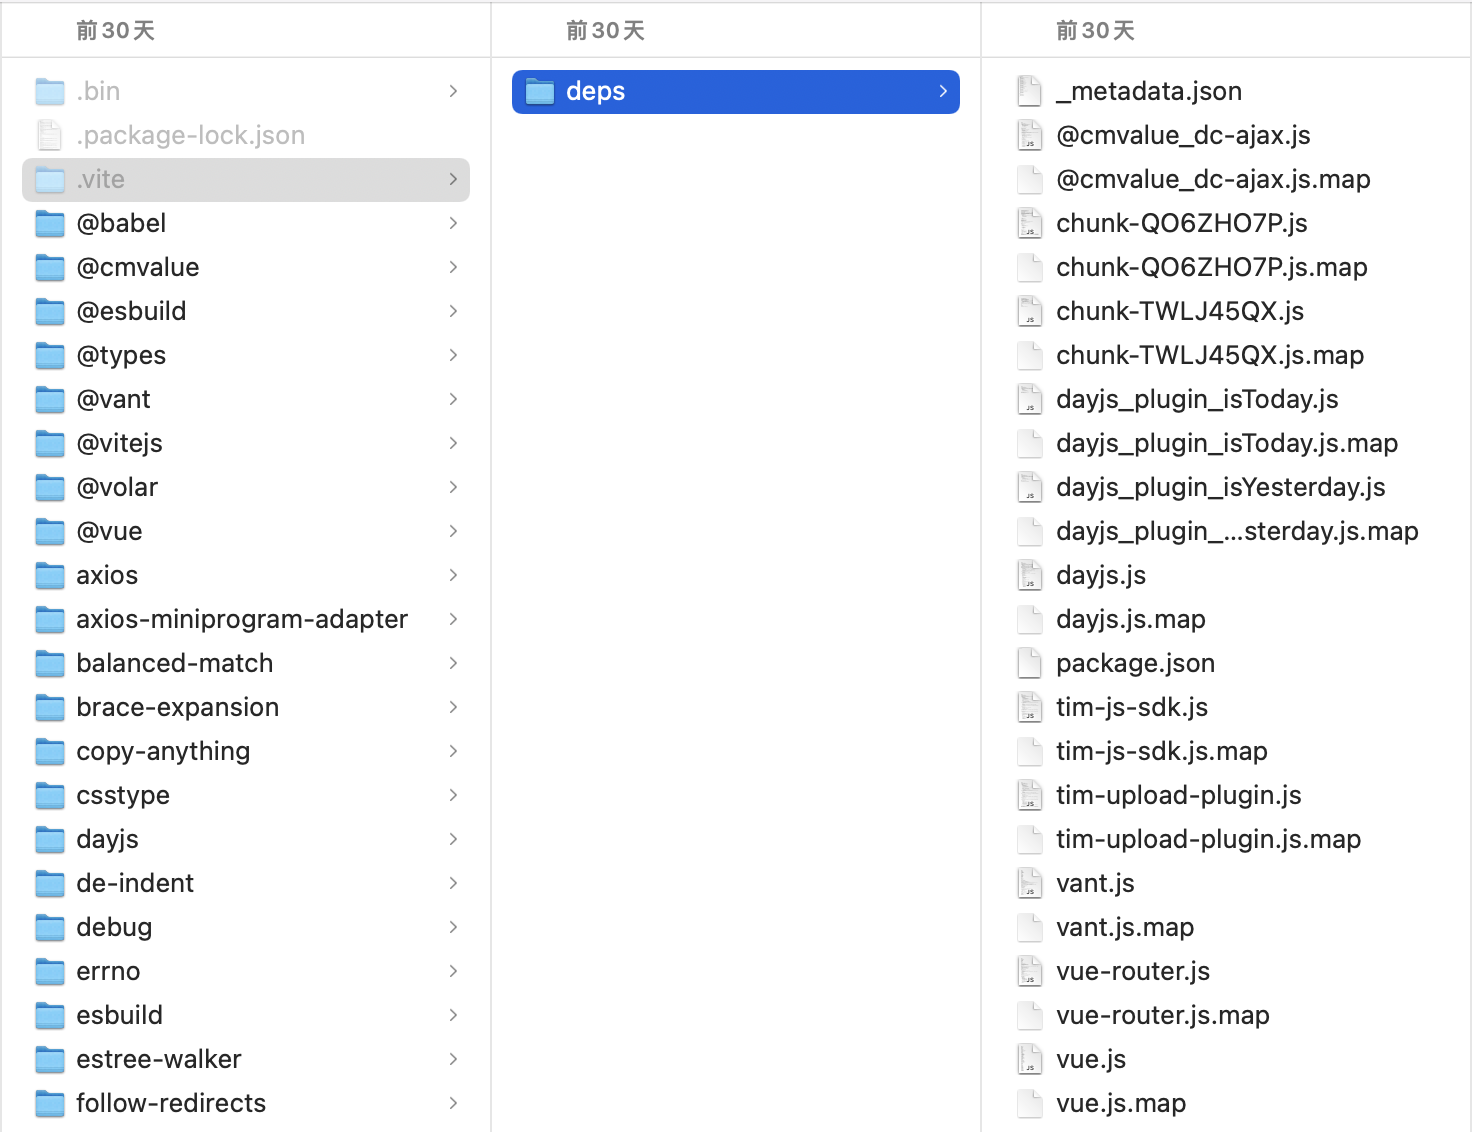The height and width of the screenshot is (1132, 1472).
Task: Select @cmvalue_dc-ajax.js.map file name
Action: tap(1213, 180)
